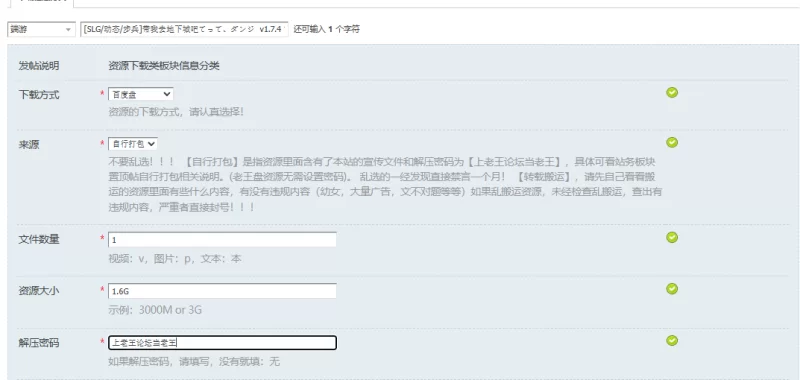The height and width of the screenshot is (380, 800).
Task: Click the example text 示例：3000M or 3G
Action: pos(155,310)
